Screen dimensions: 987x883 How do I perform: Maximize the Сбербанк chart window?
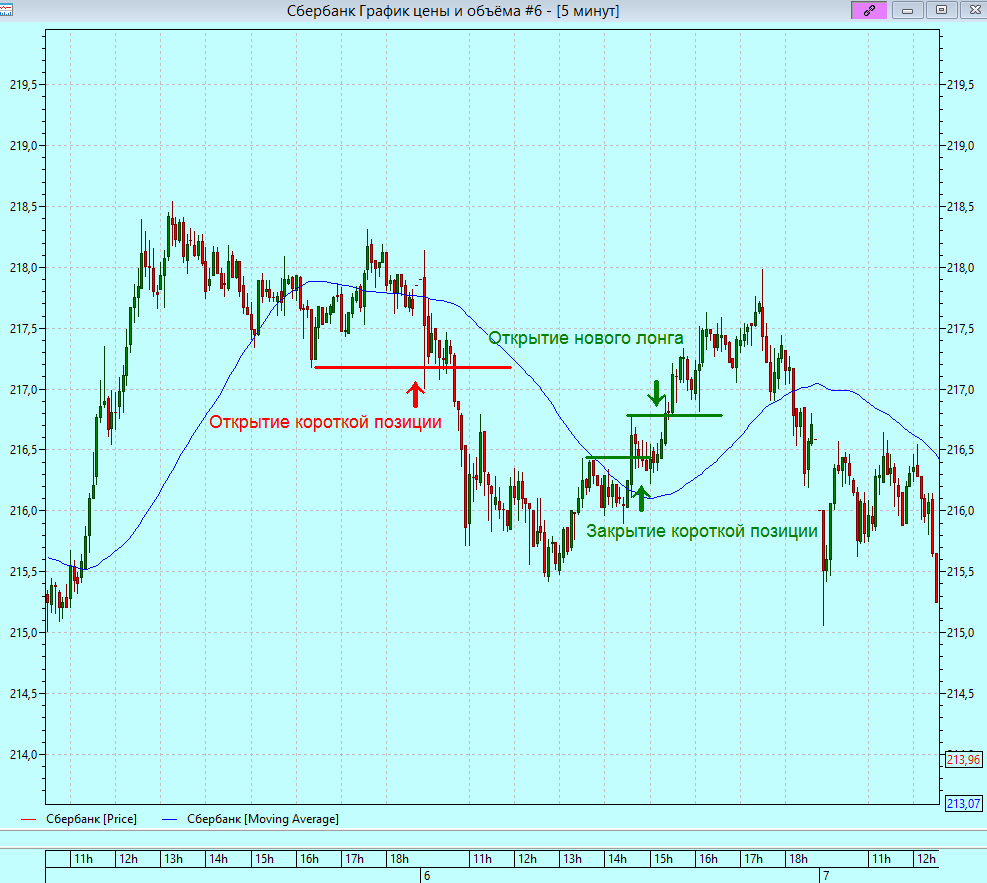(x=941, y=10)
